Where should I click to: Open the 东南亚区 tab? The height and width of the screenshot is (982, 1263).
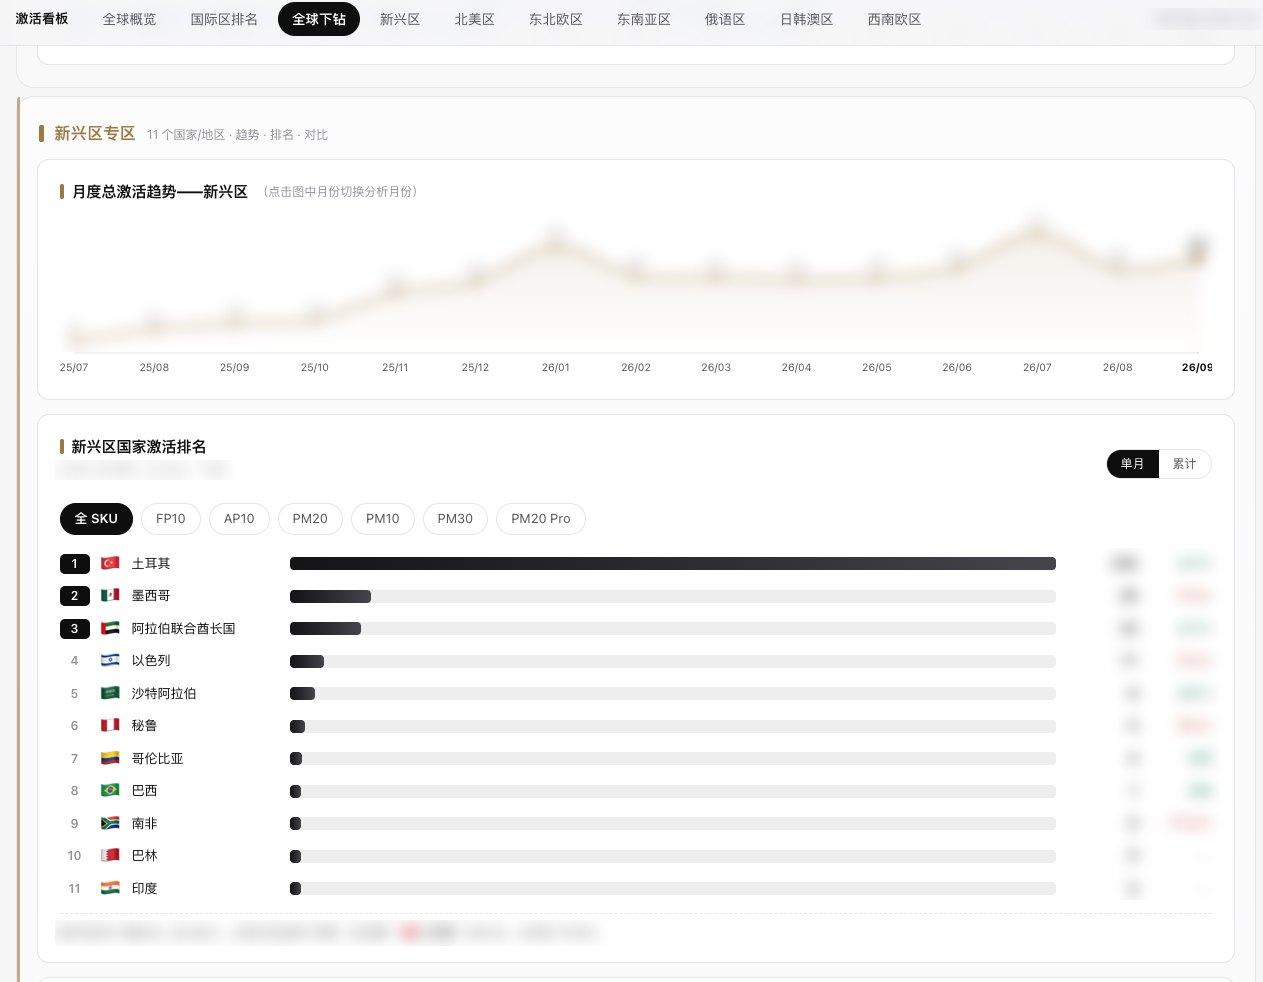tap(644, 19)
